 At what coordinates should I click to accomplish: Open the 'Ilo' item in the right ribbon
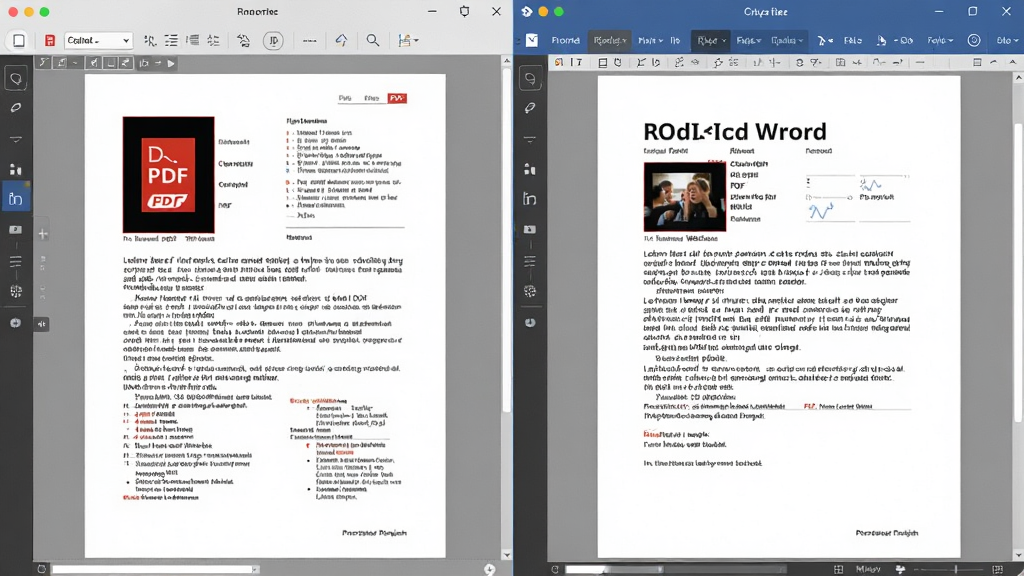(675, 40)
